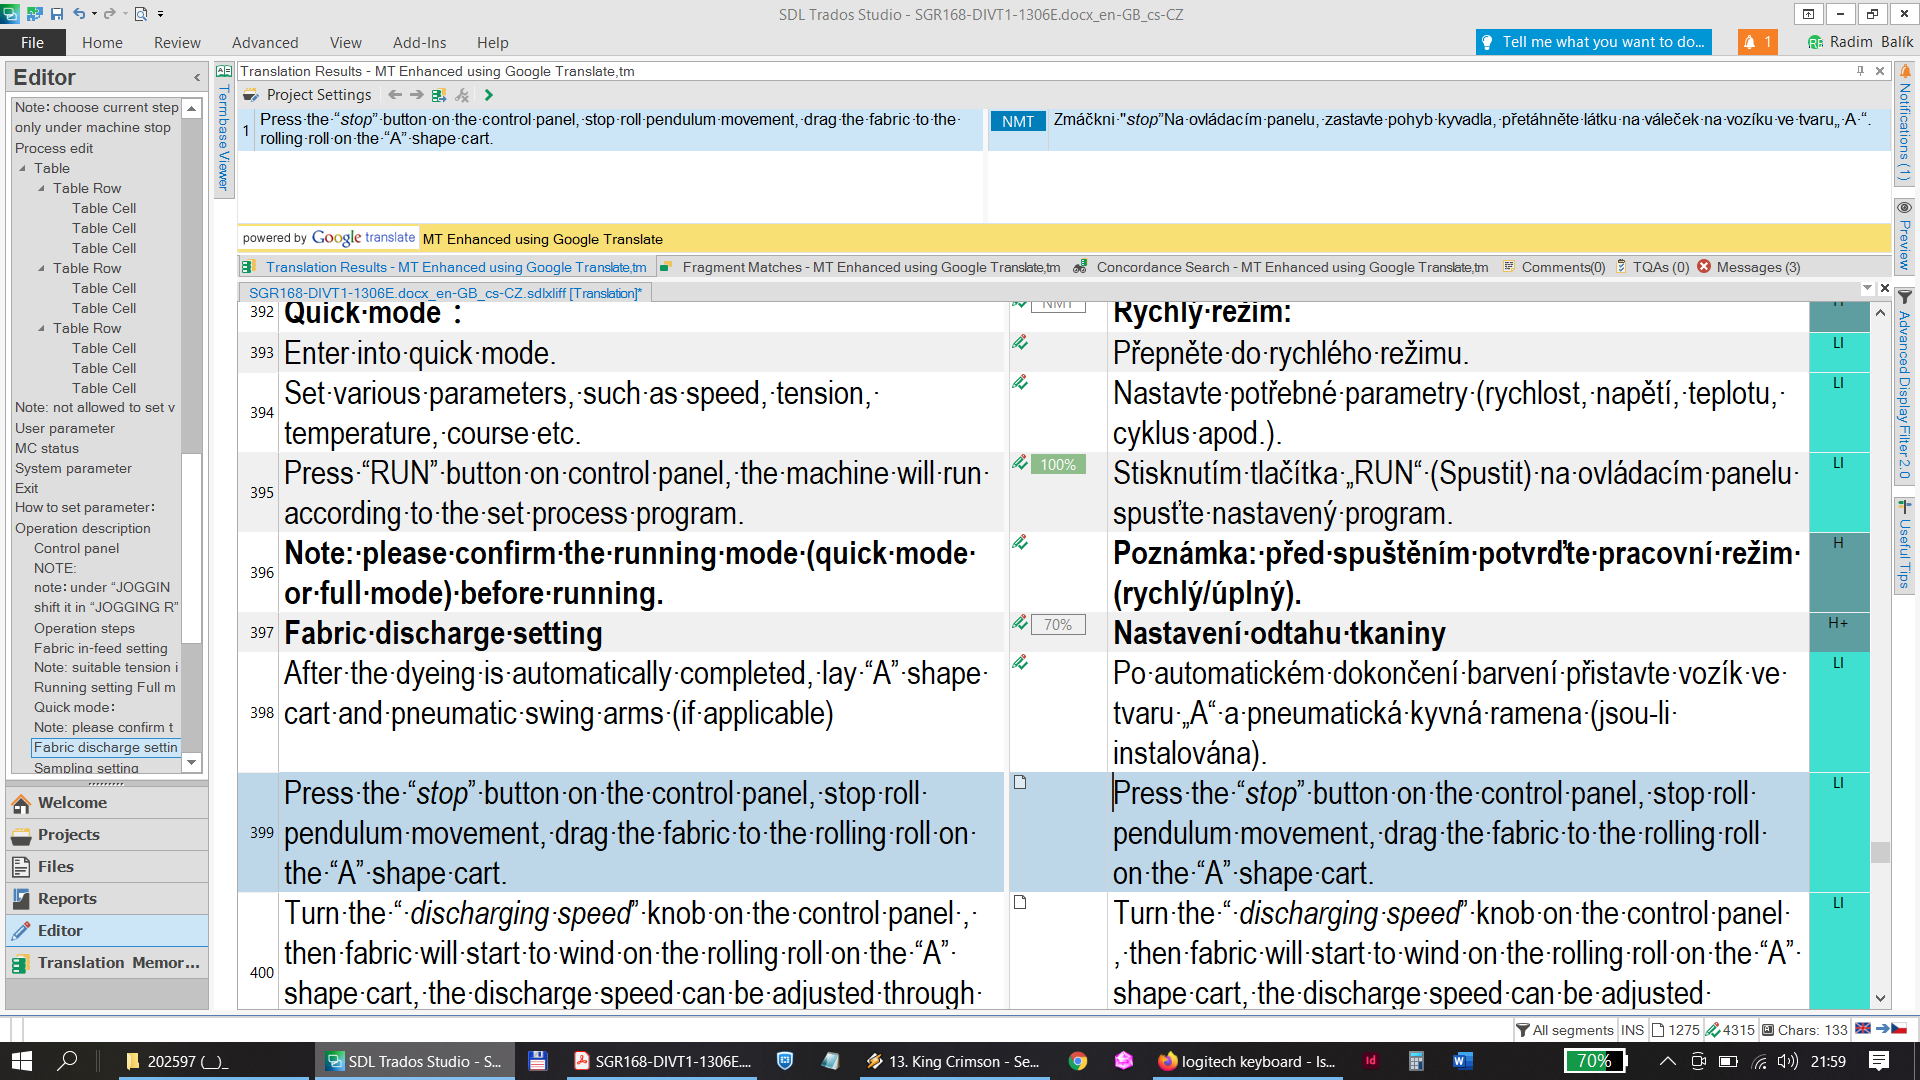Screen dimensions: 1920x1080
Task: Click outline scrollbar down arrow
Action: [192, 763]
